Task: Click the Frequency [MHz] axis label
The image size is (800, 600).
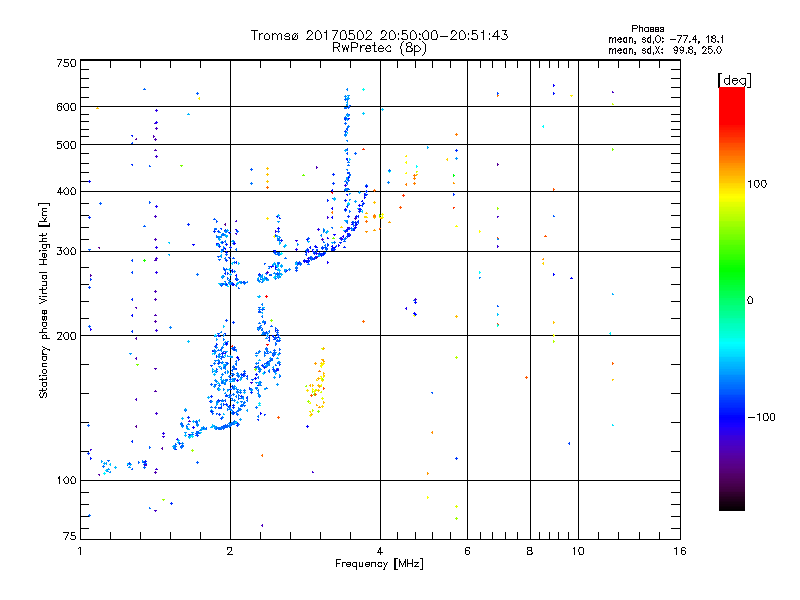Action: pos(379,563)
